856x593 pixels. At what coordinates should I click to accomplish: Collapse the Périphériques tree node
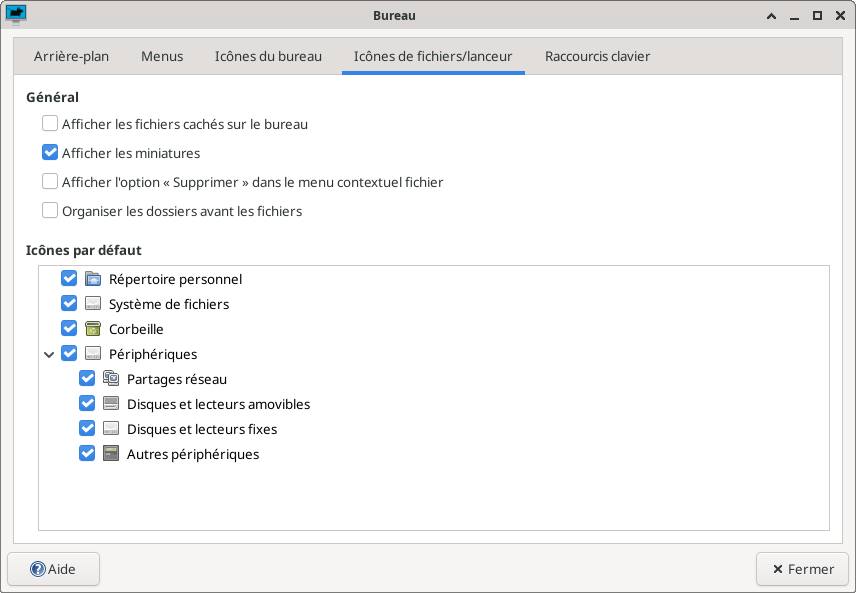coord(49,354)
